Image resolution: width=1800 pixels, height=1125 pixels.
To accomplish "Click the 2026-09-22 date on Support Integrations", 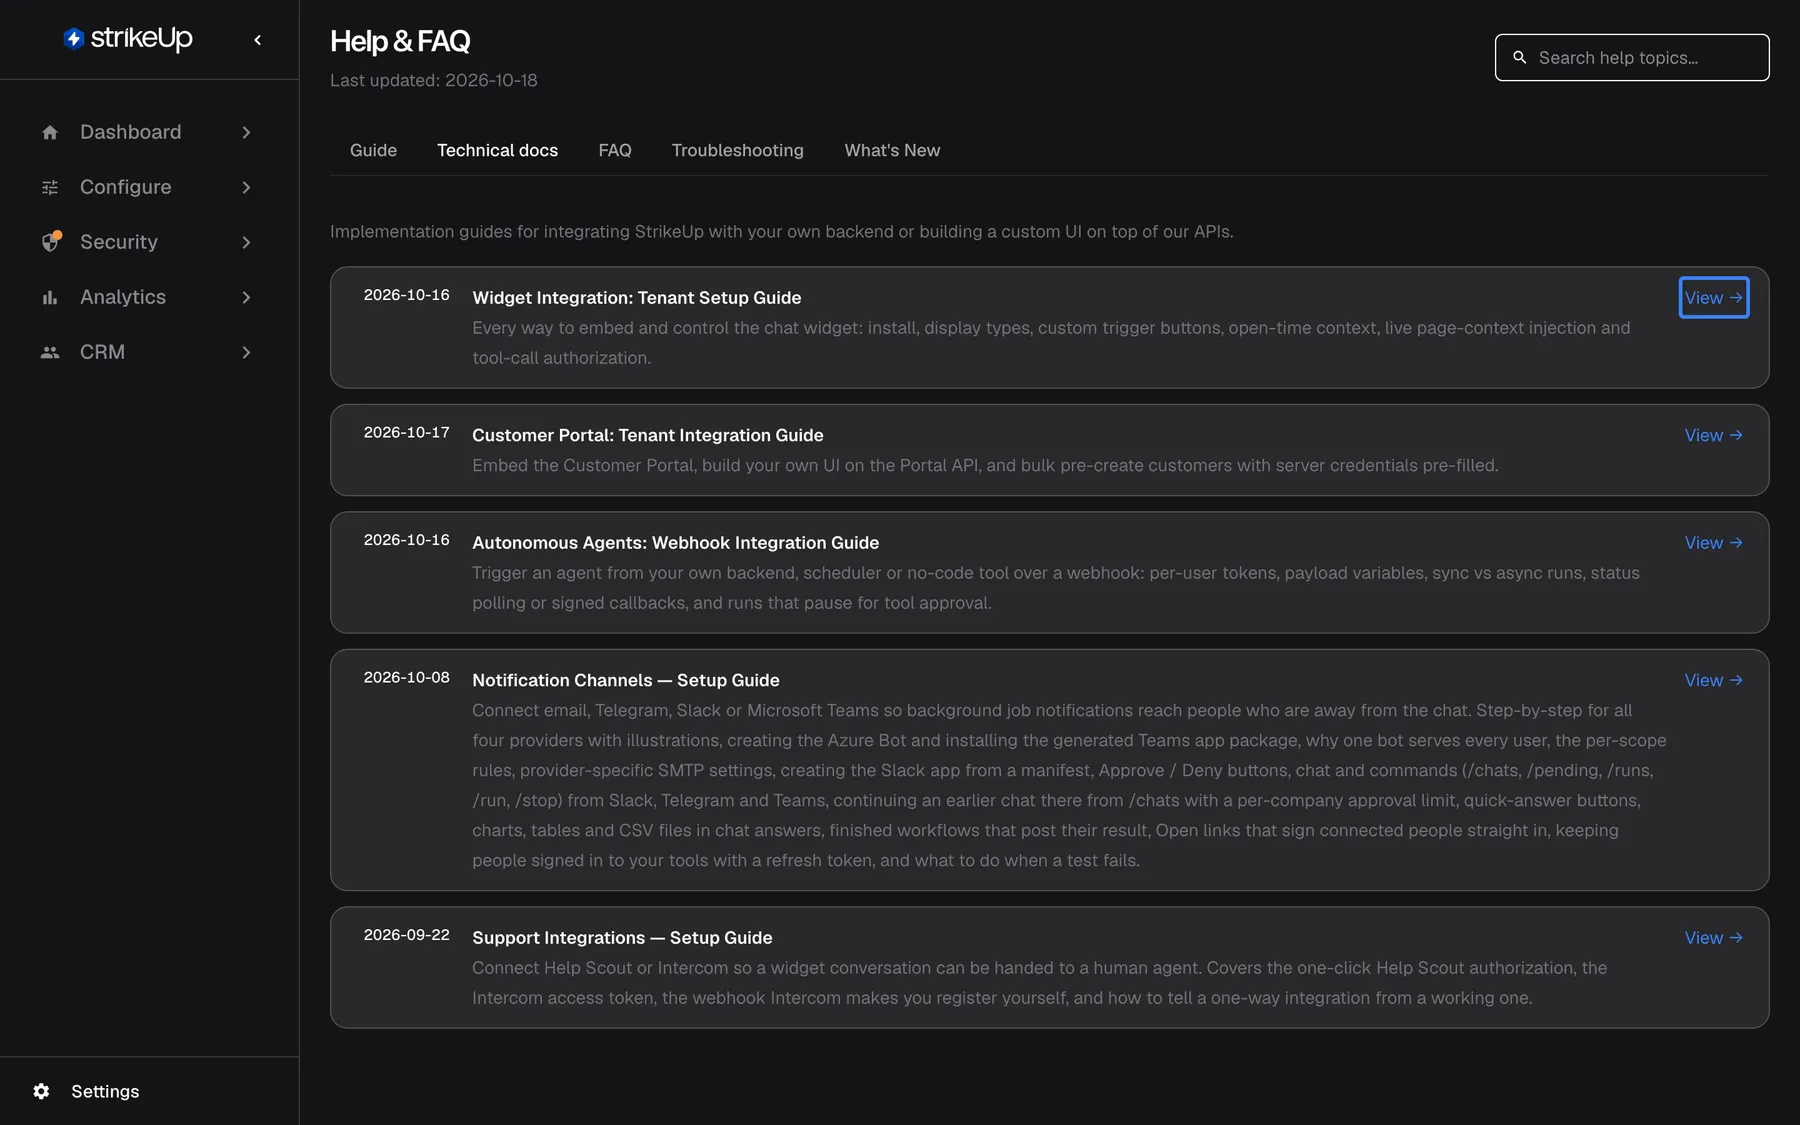I will pyautogui.click(x=407, y=935).
